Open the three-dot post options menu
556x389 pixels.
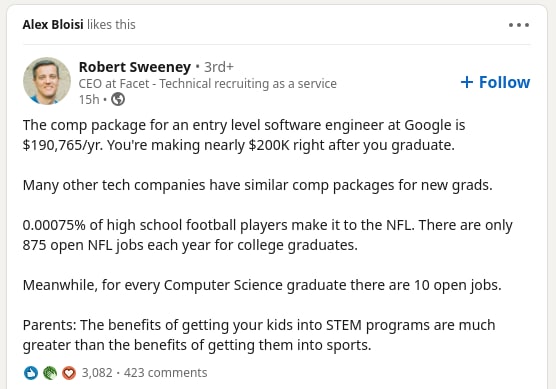[x=519, y=25]
